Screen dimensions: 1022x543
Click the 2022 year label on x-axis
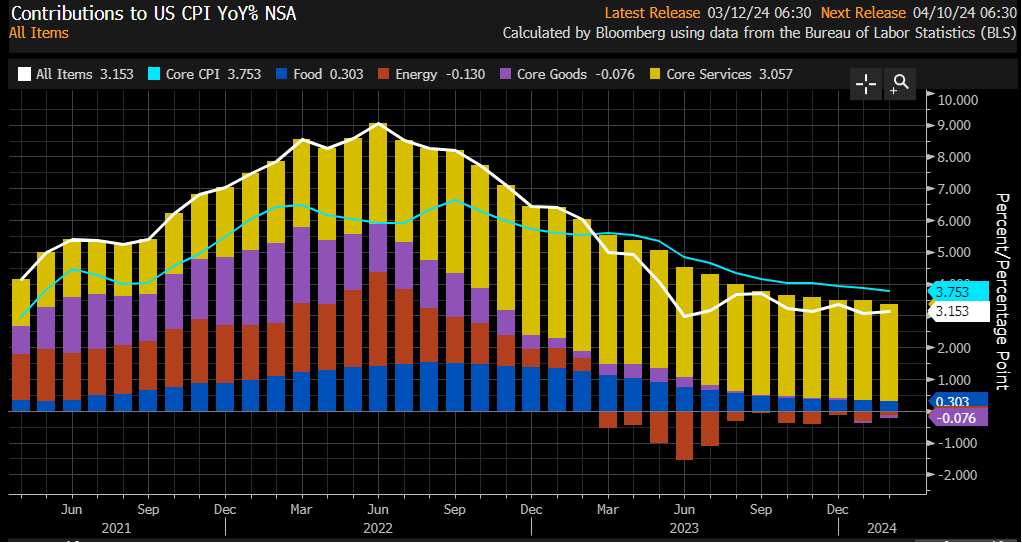[377, 527]
